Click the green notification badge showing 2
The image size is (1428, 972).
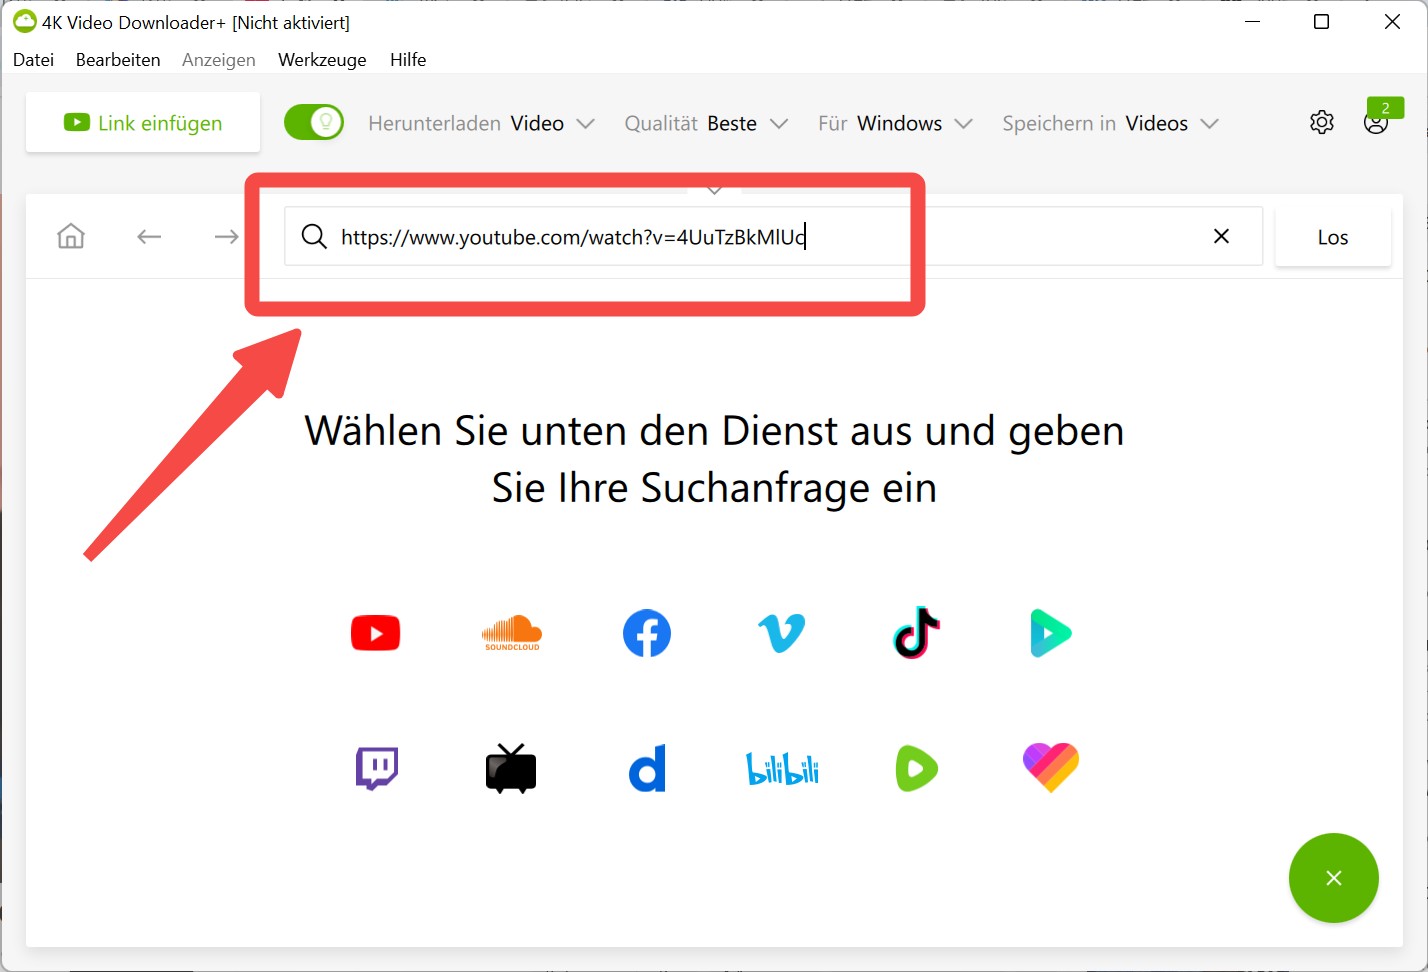click(x=1385, y=108)
